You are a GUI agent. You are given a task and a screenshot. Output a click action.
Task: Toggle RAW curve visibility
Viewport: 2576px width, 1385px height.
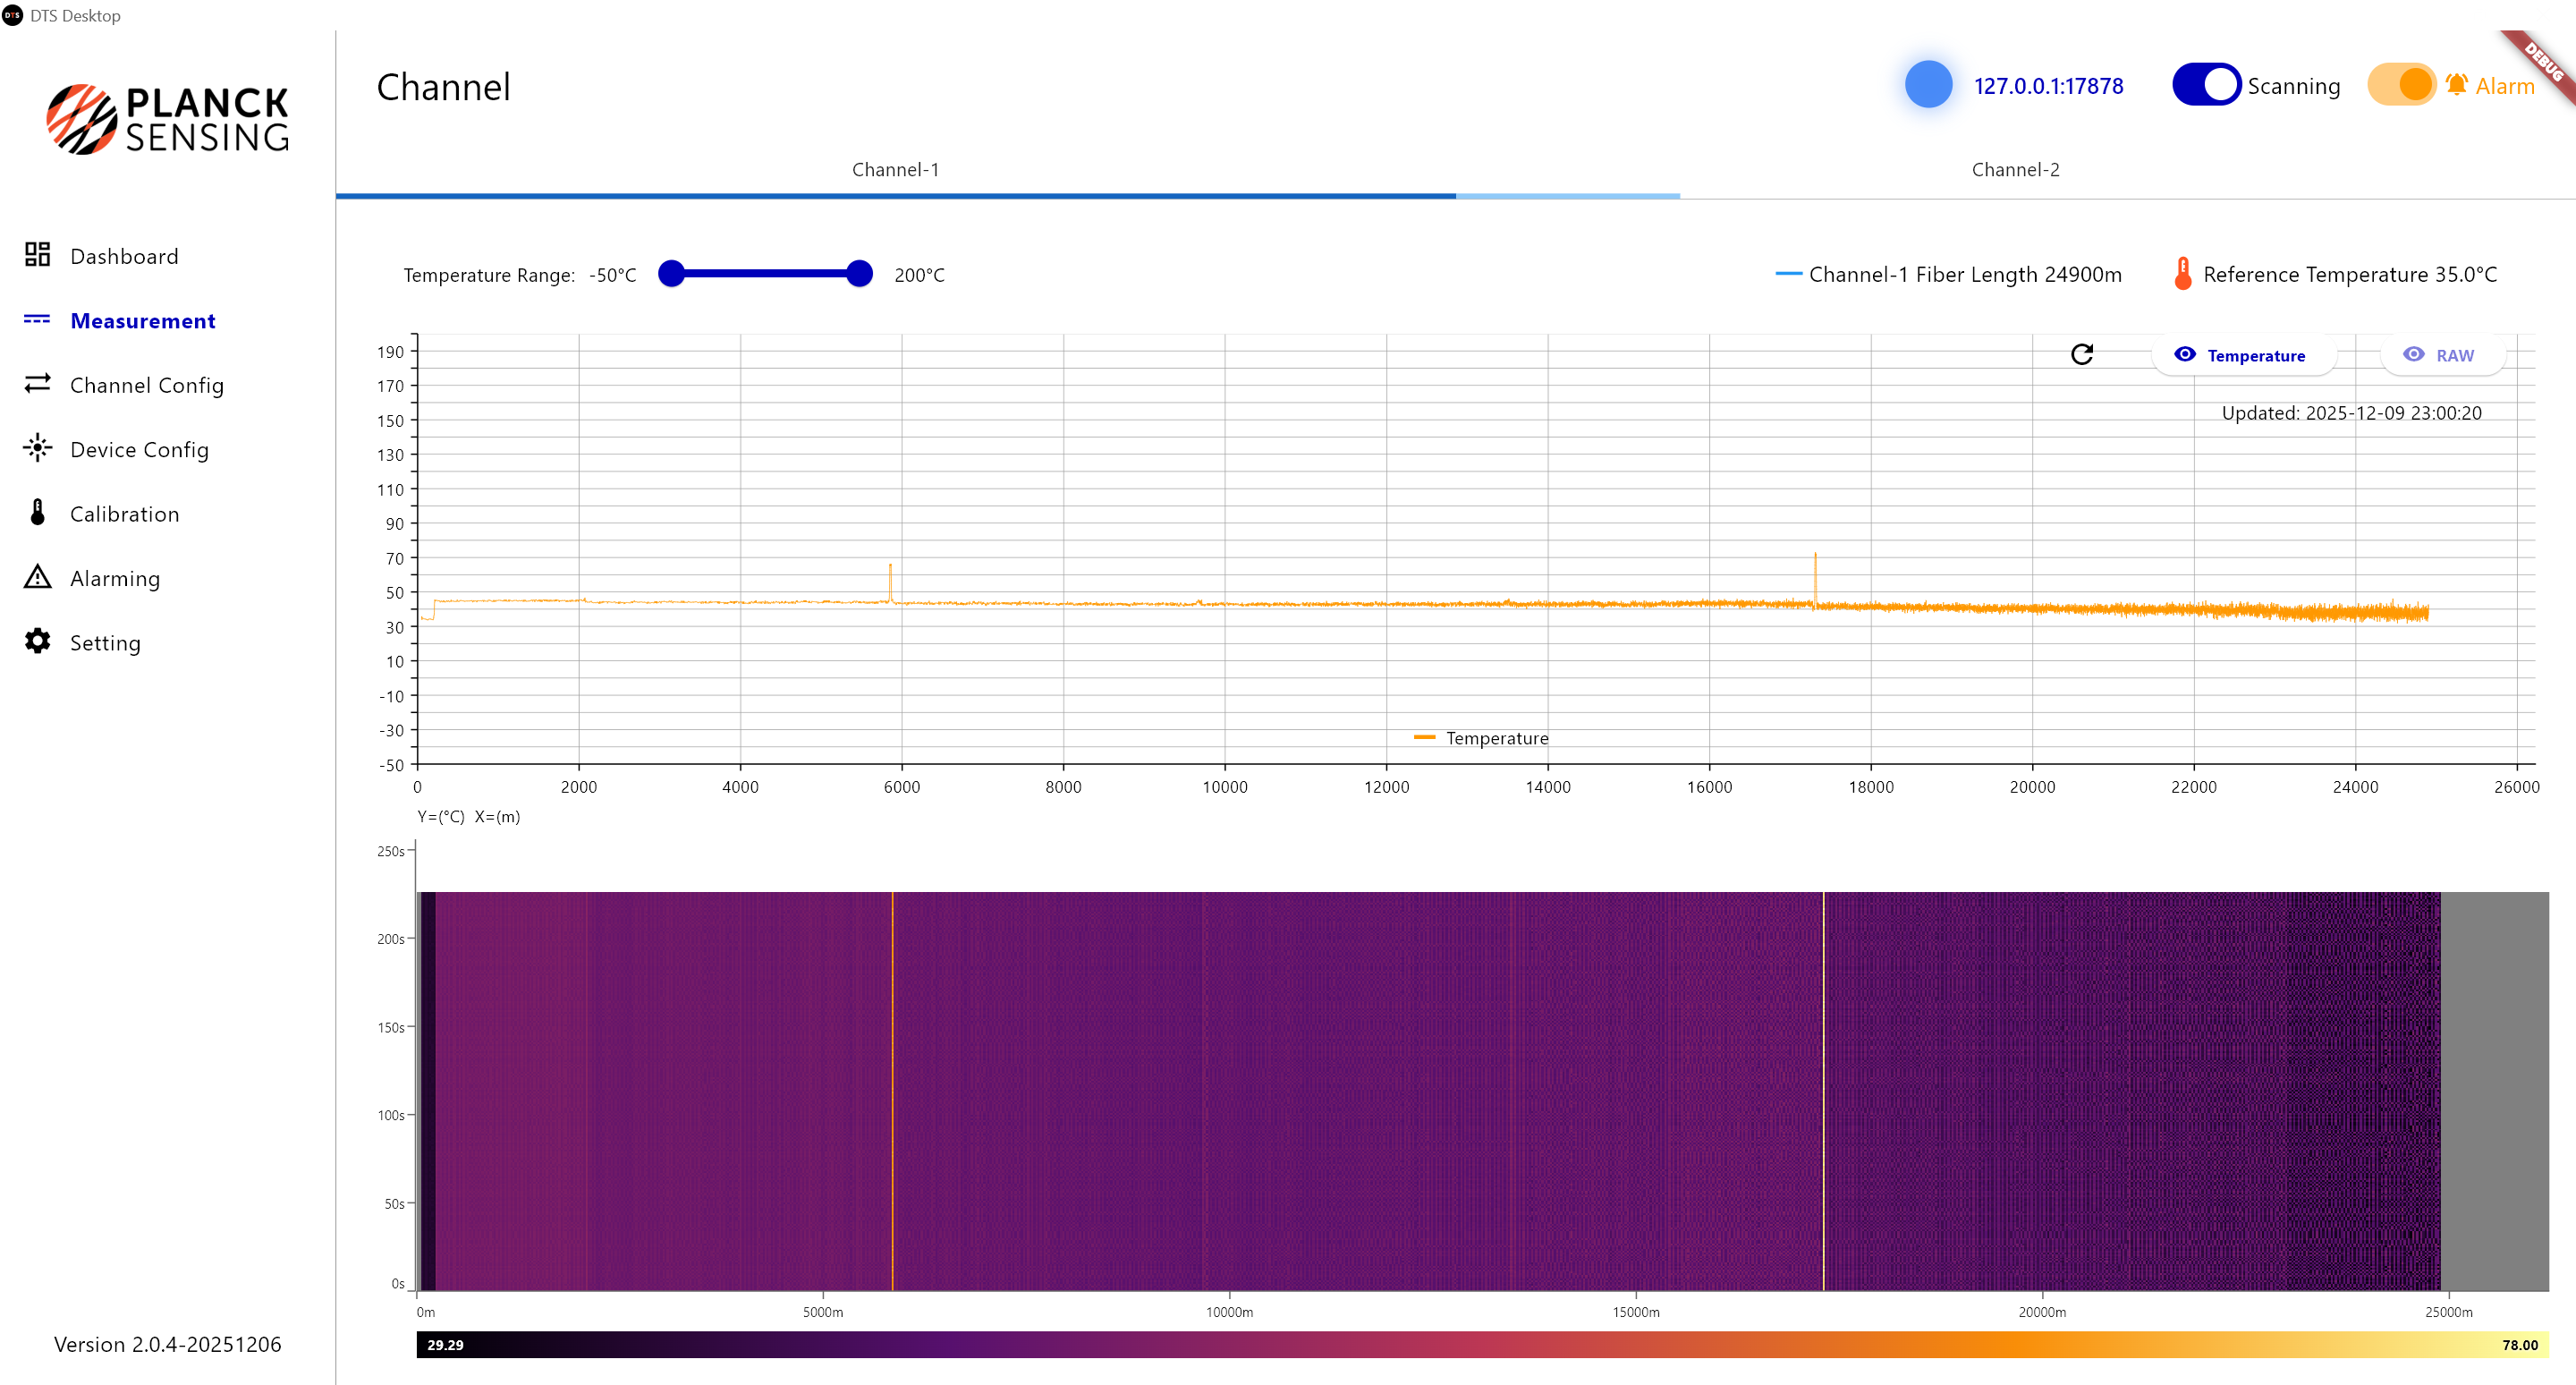coord(2441,355)
